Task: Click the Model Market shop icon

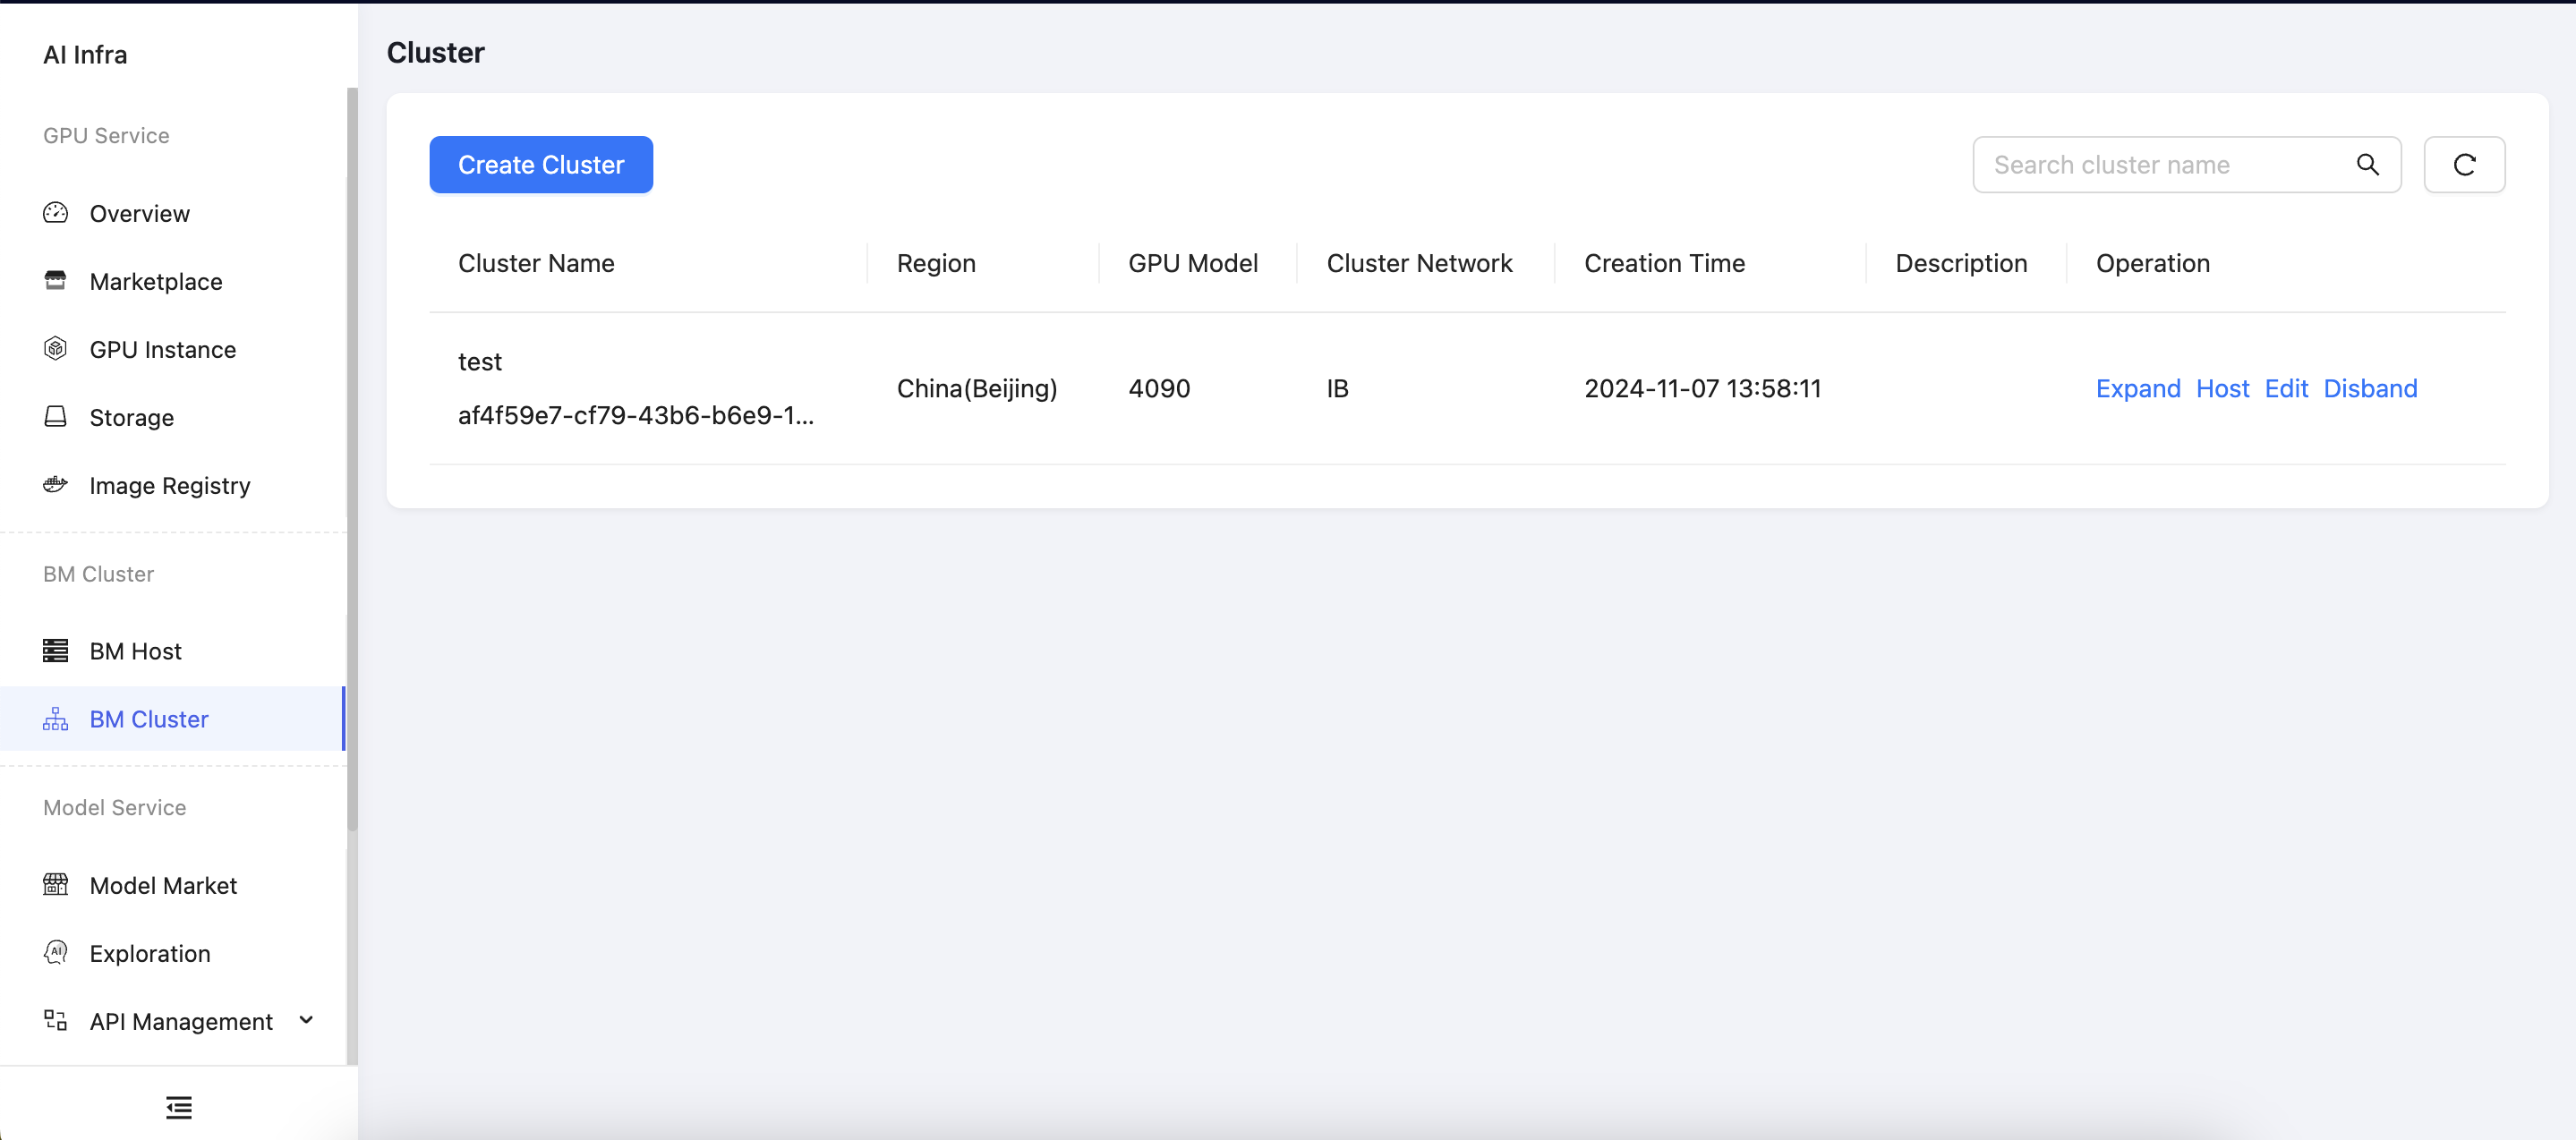Action: [56, 885]
